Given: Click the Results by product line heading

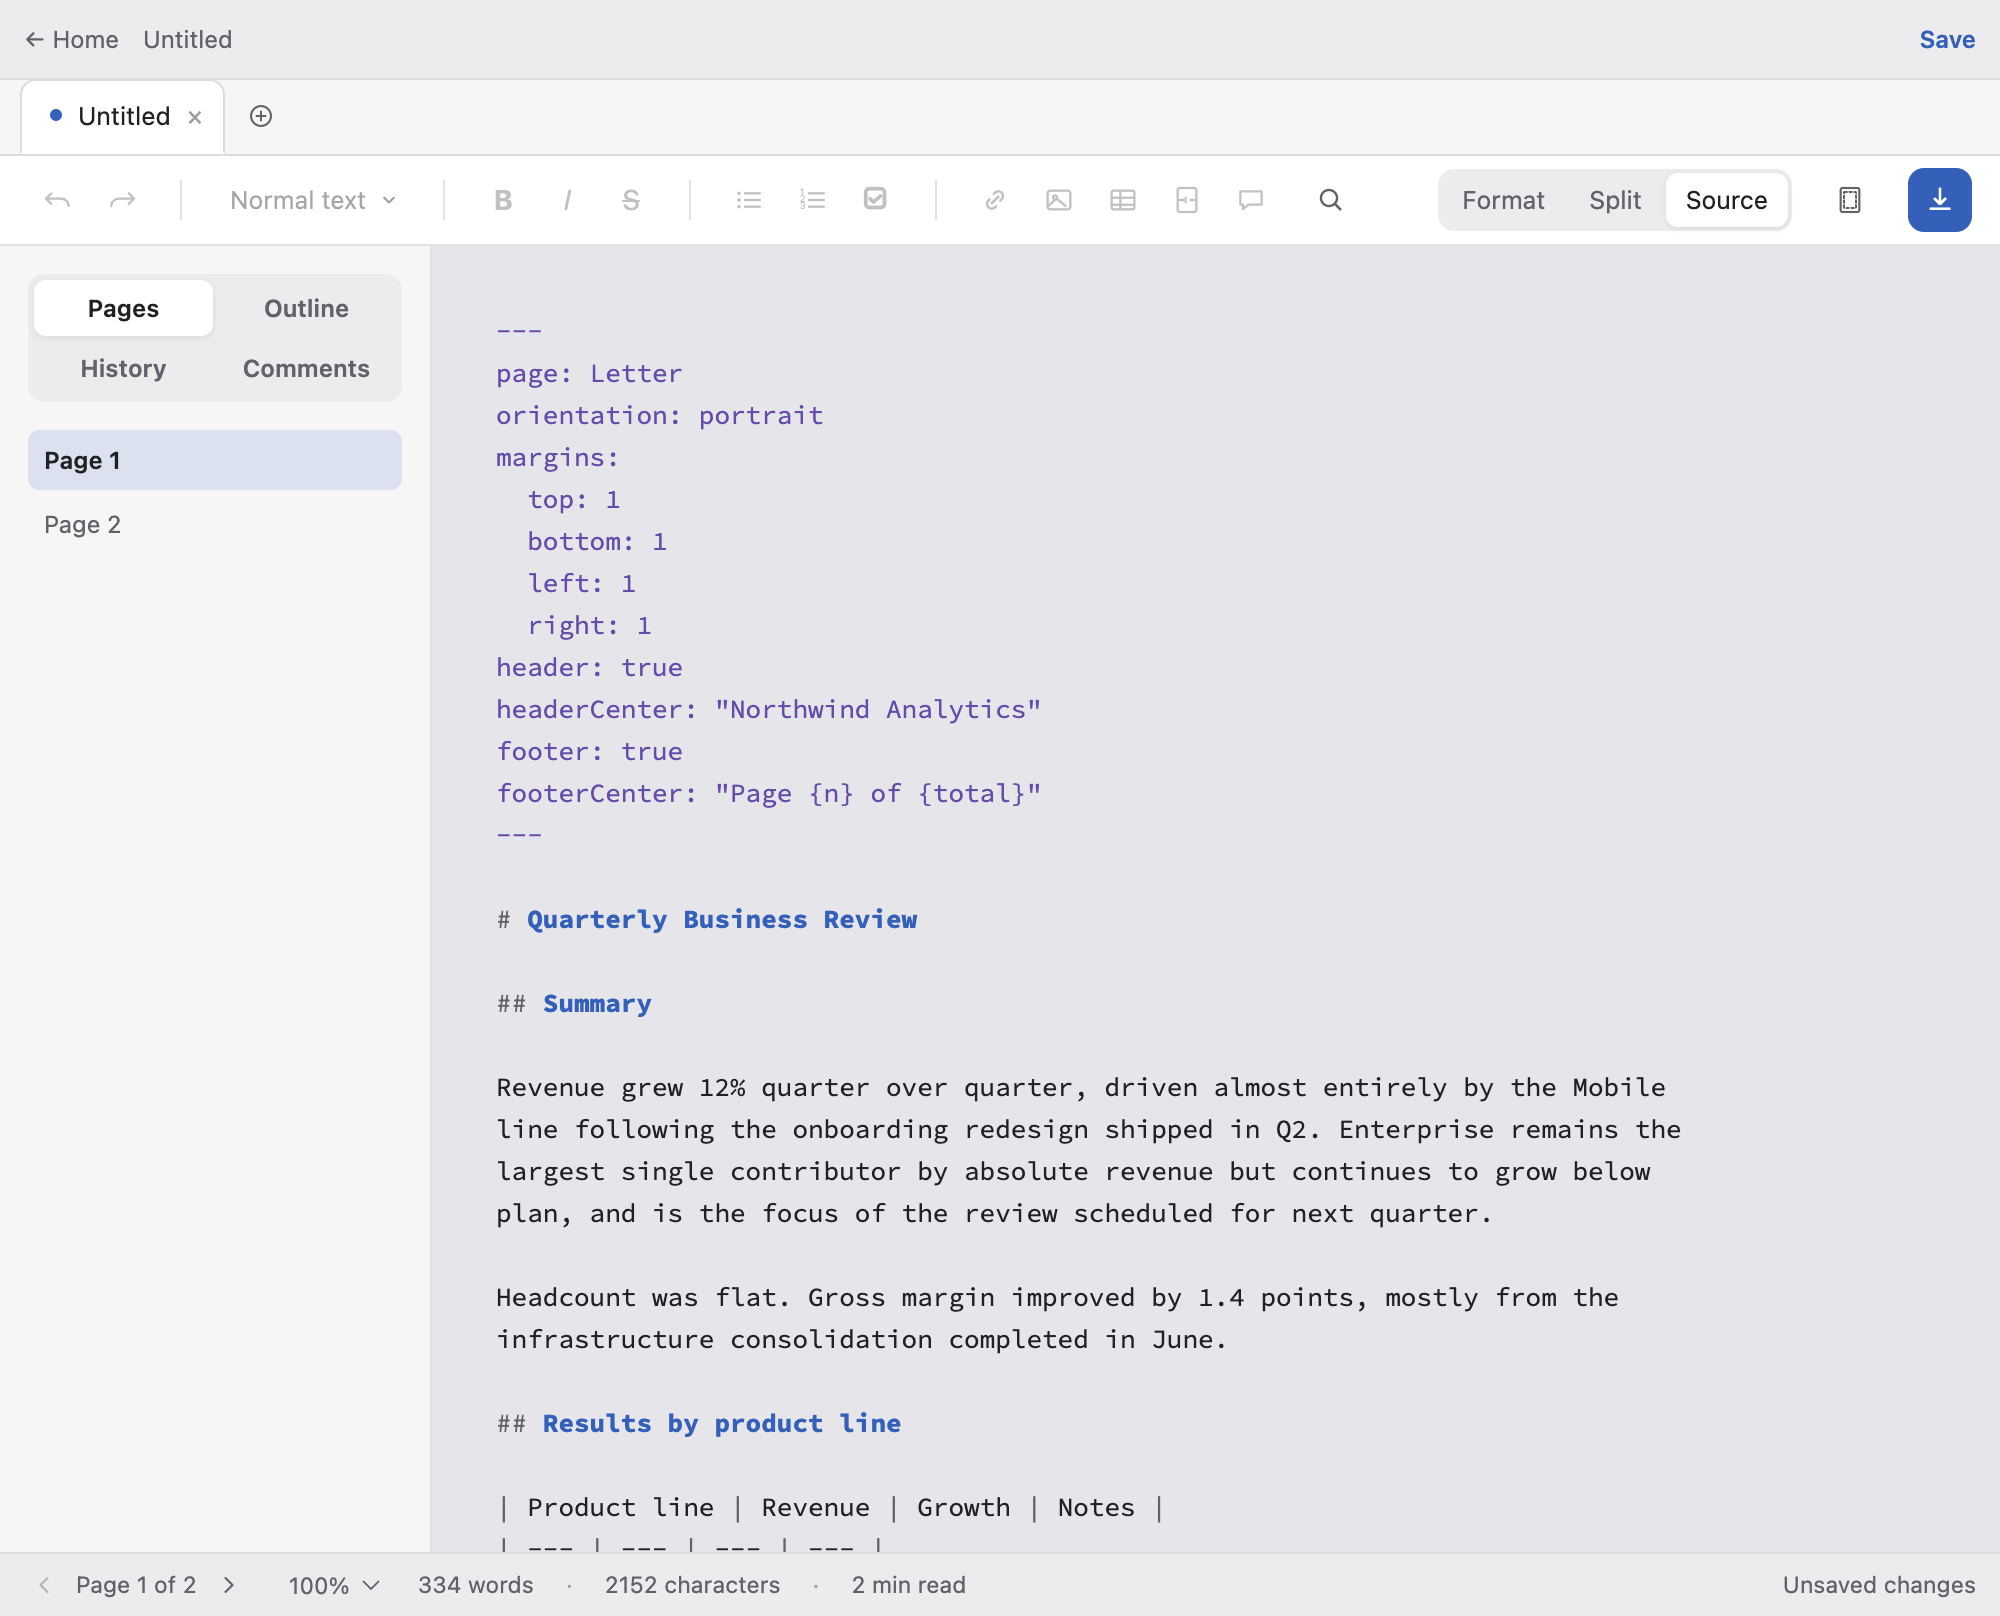Looking at the screenshot, I should [x=699, y=1423].
